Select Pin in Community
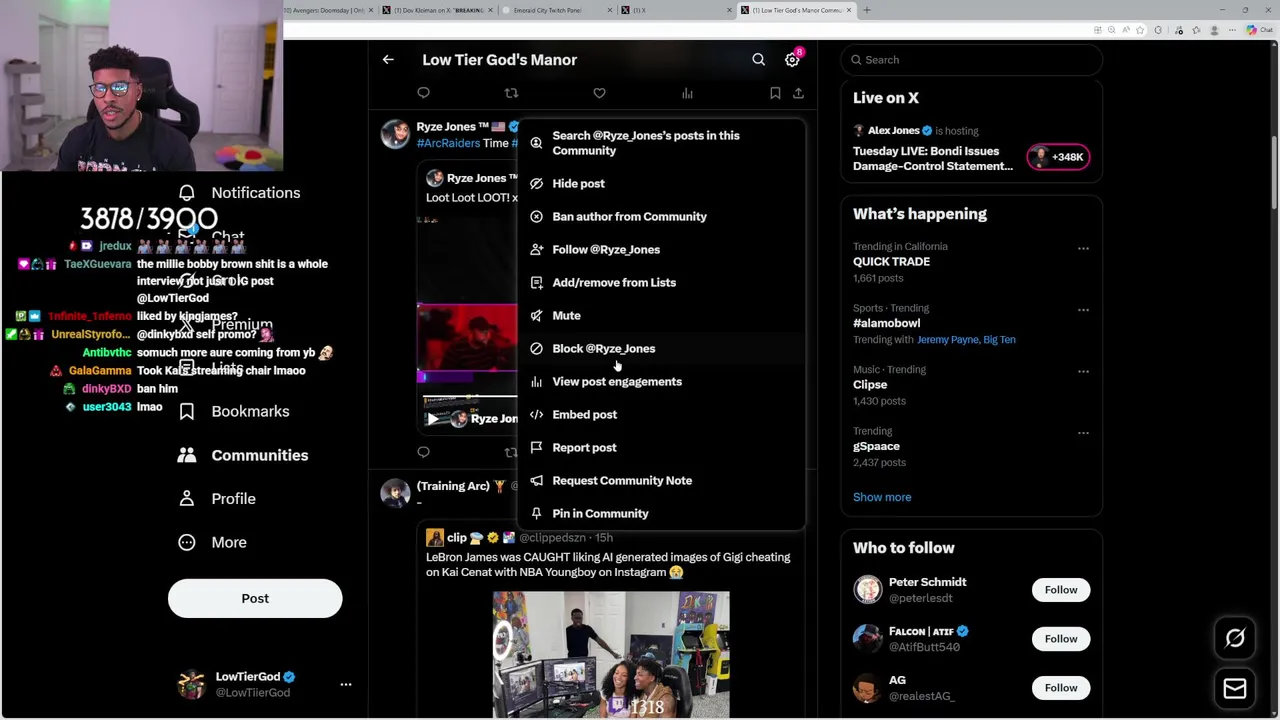The width and height of the screenshot is (1280, 720). tap(661, 513)
